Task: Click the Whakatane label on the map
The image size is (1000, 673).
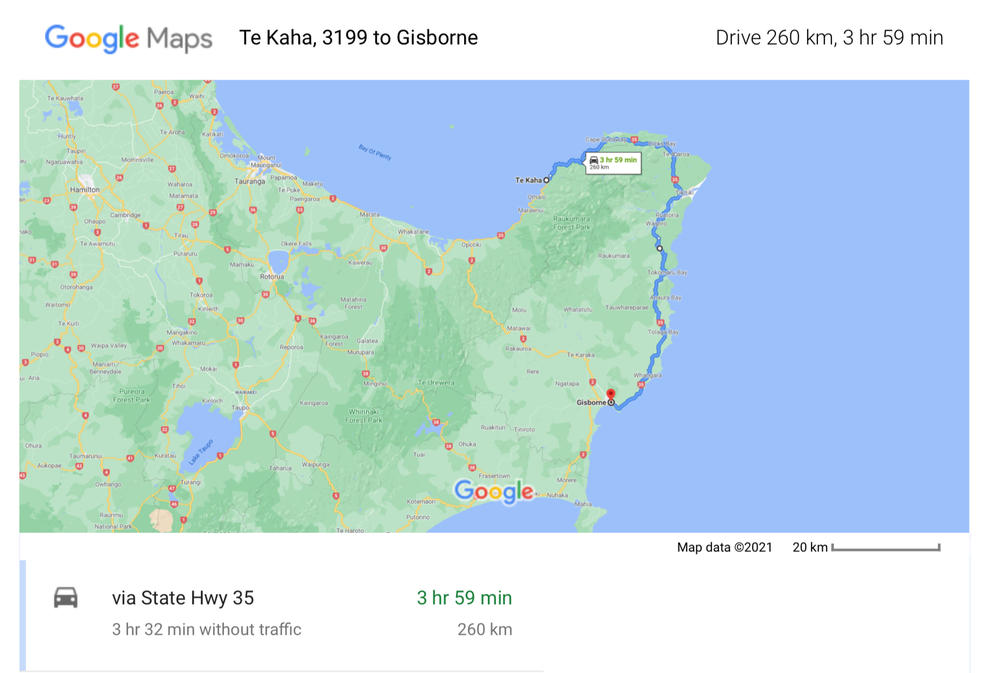Action: [x=413, y=232]
